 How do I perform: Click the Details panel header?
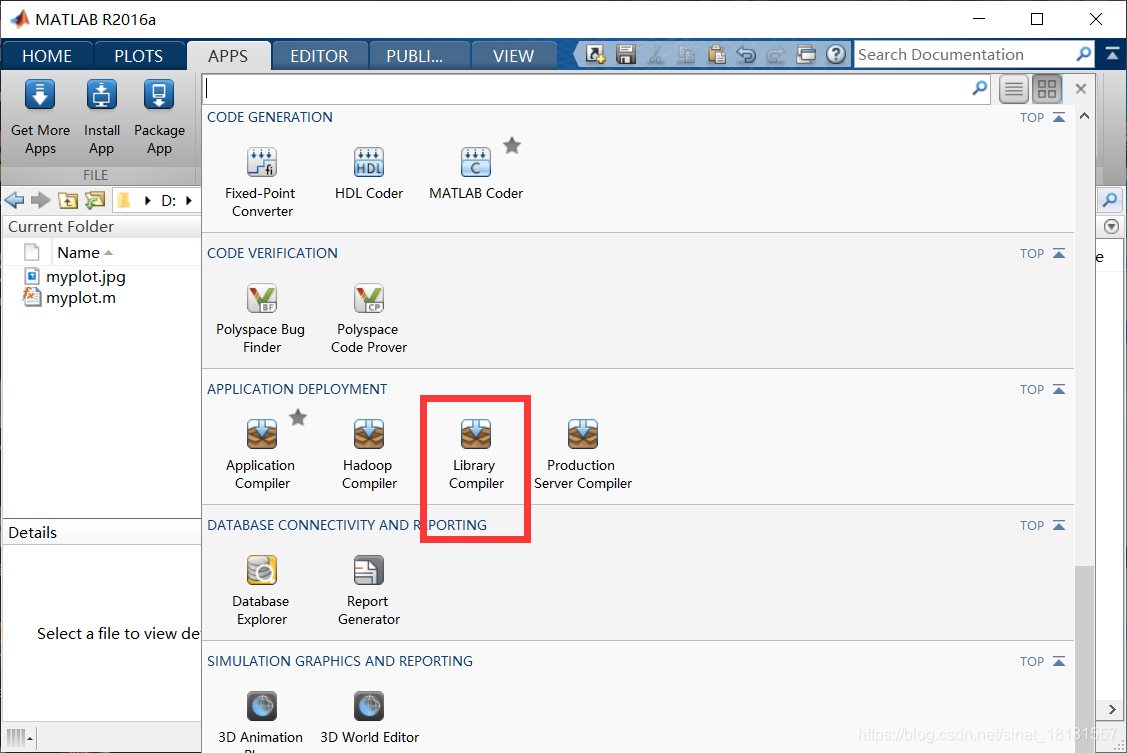pyautogui.click(x=101, y=532)
